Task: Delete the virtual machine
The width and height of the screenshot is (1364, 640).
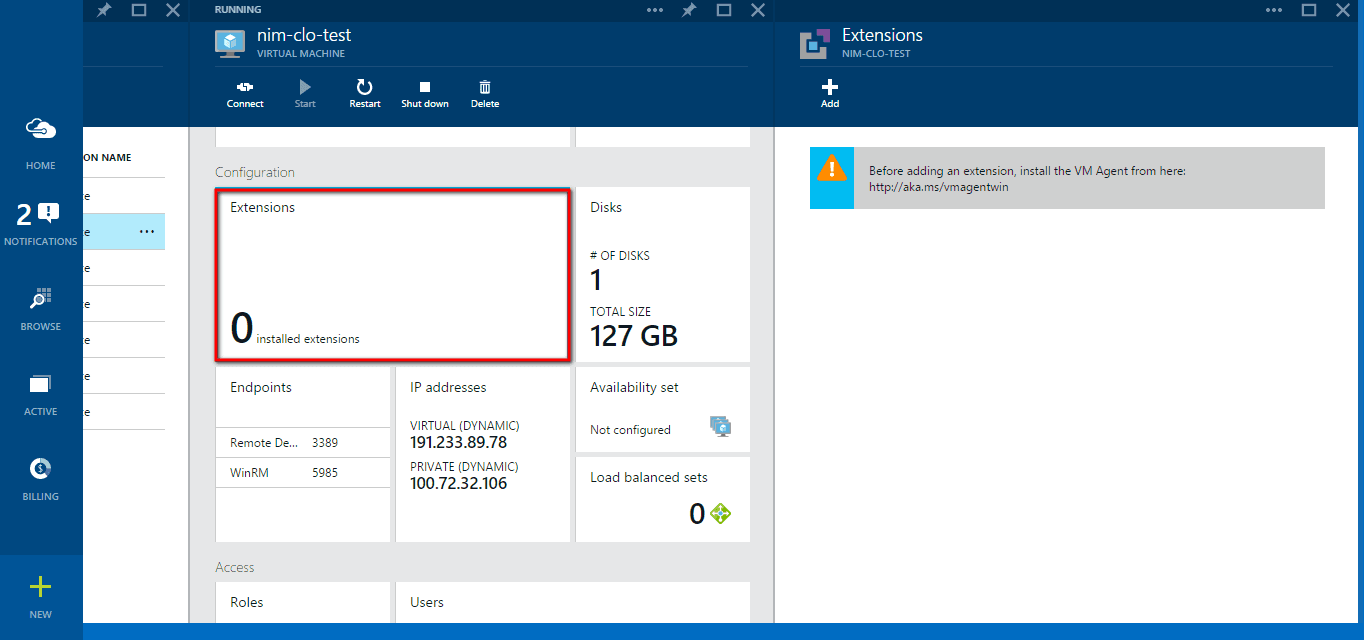Action: tap(485, 88)
